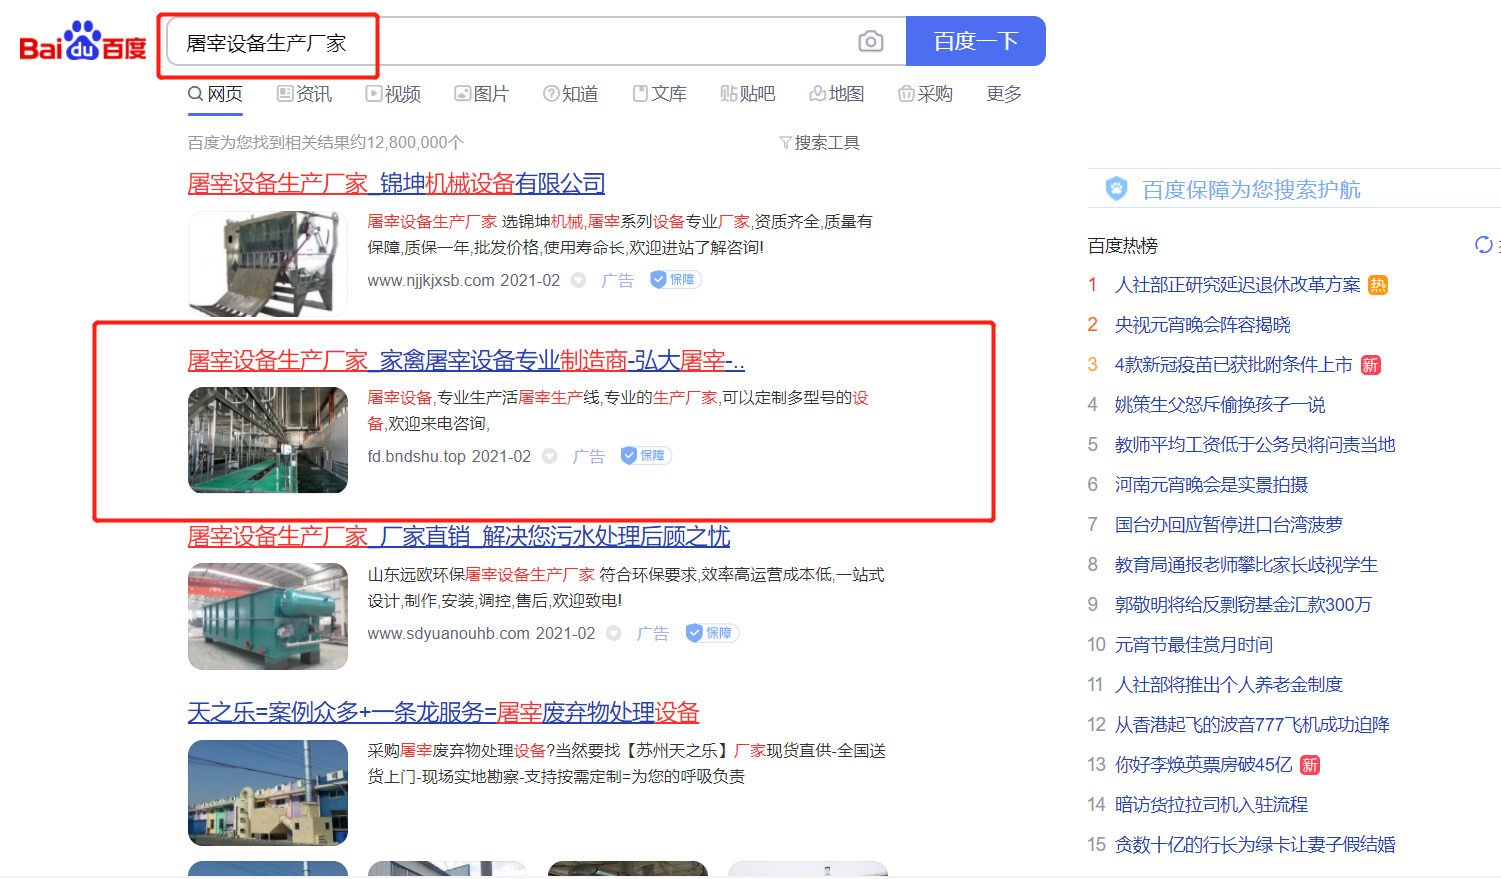Open 4款新冠疫苗已获批附条件上市 topic
1501x879 pixels.
click(1233, 365)
